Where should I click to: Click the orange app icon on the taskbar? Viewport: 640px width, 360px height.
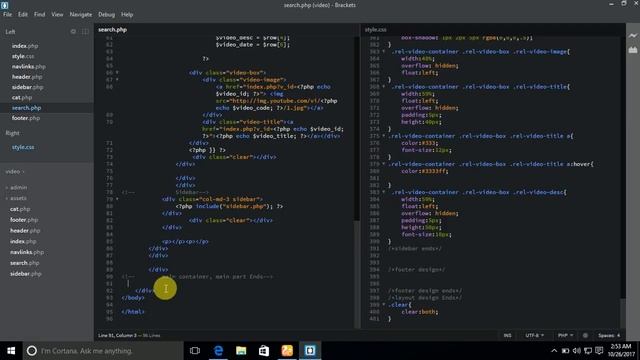click(287, 351)
